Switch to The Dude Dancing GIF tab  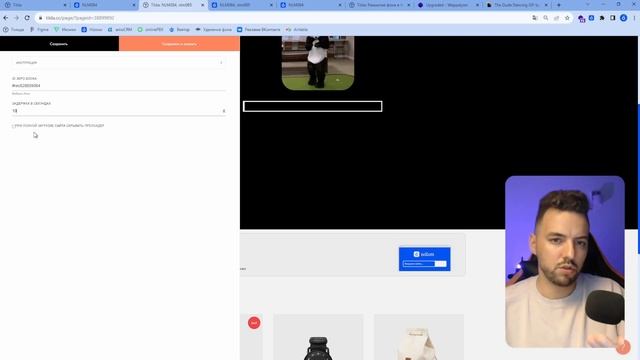tap(516, 5)
